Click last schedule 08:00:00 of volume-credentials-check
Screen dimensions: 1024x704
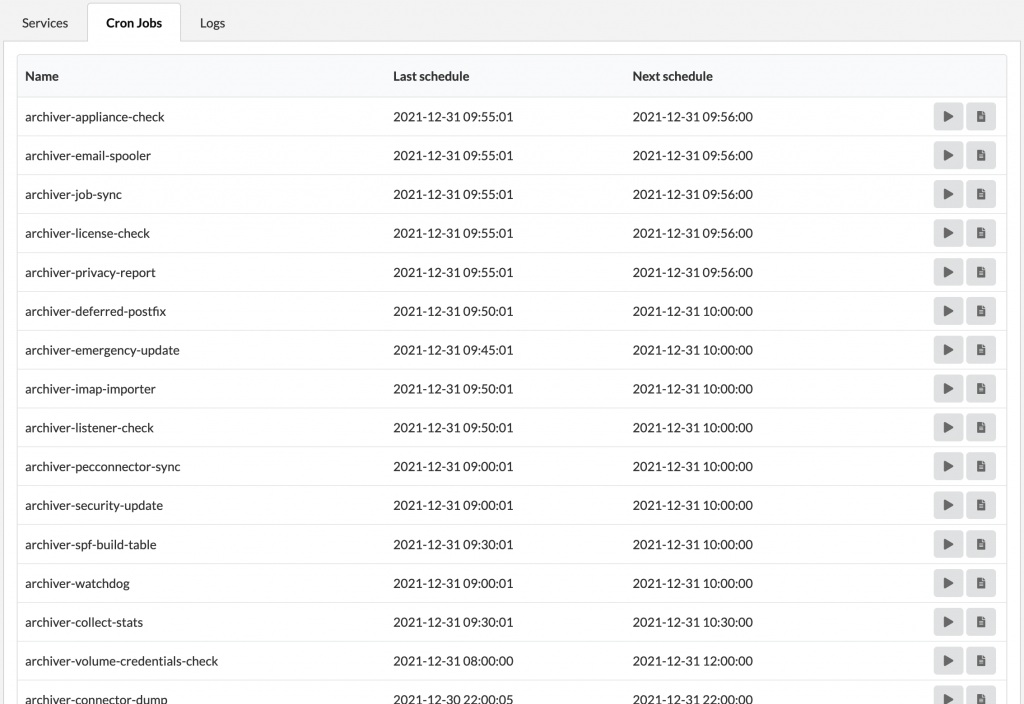[453, 662]
